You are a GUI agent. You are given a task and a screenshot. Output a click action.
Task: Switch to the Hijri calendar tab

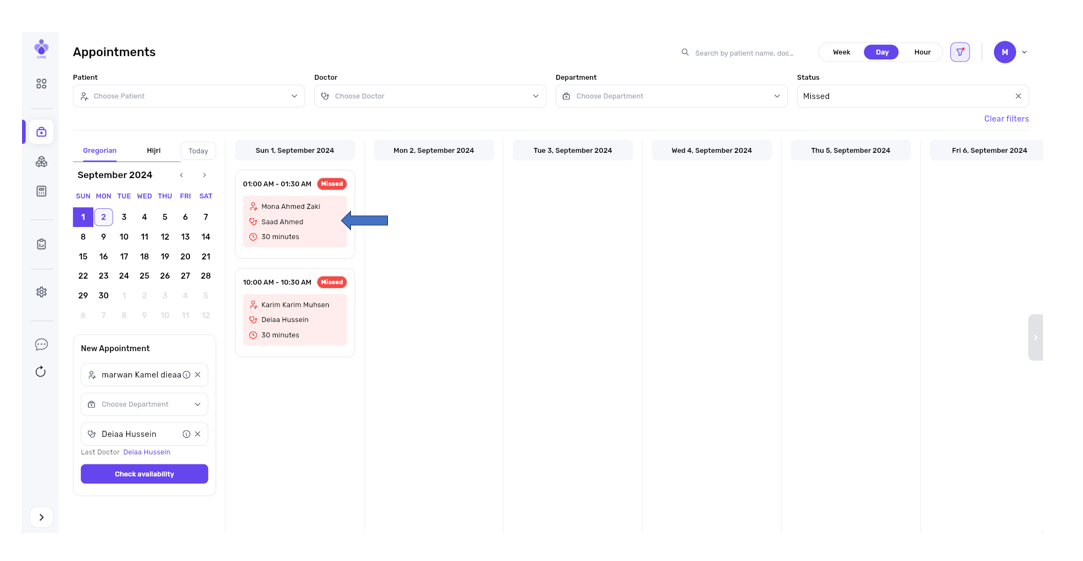coord(153,151)
